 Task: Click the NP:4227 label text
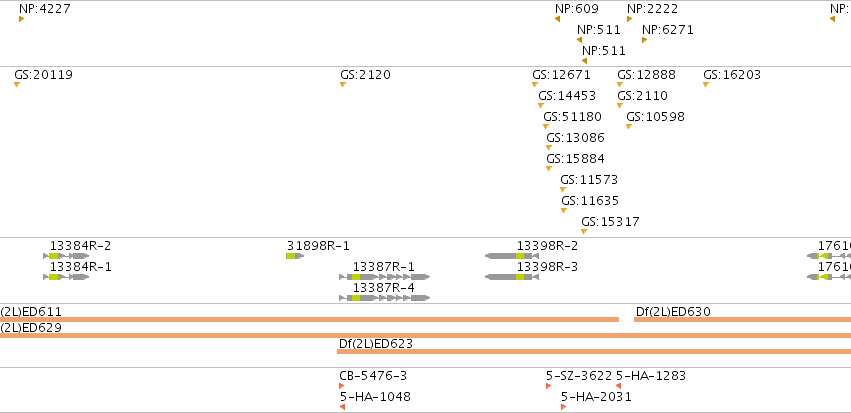click(45, 9)
